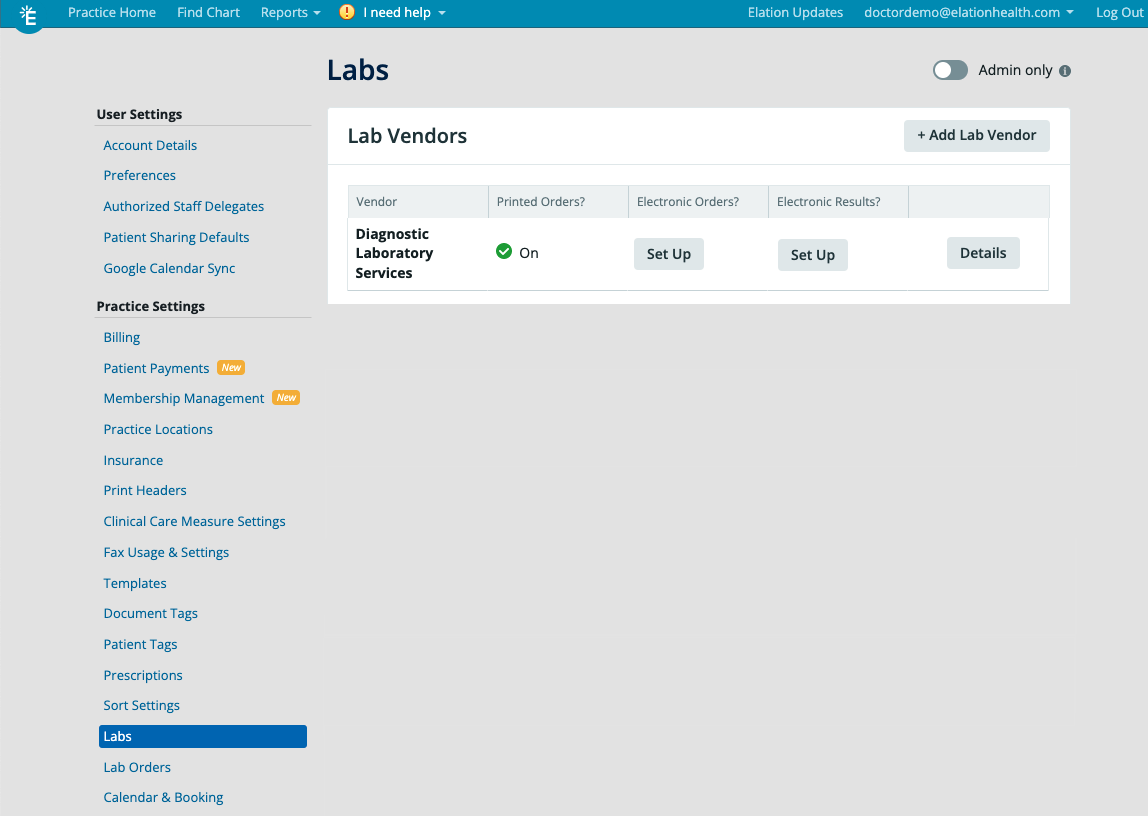
Task: Open Authorized Staff Delegates
Action: pyautogui.click(x=184, y=206)
